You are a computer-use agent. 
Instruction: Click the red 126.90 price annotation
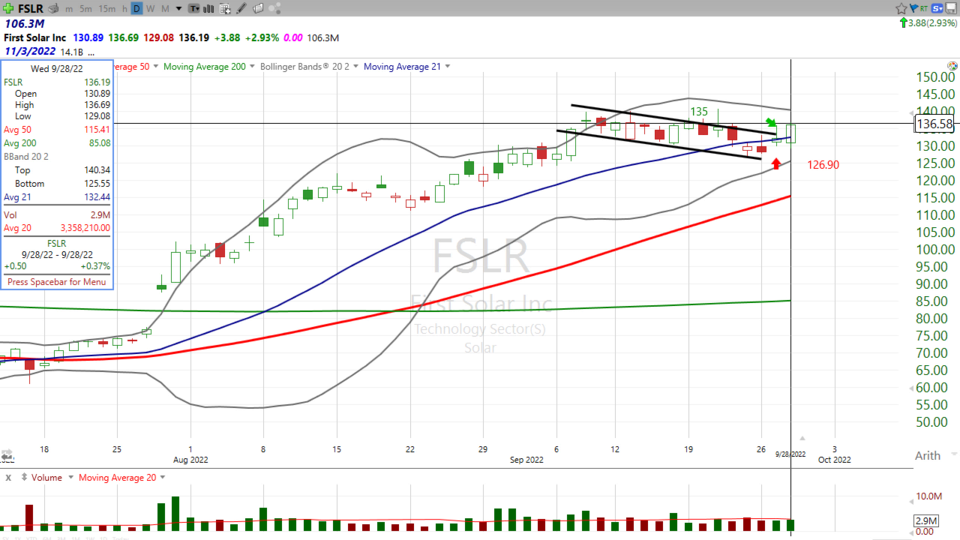tap(823, 165)
